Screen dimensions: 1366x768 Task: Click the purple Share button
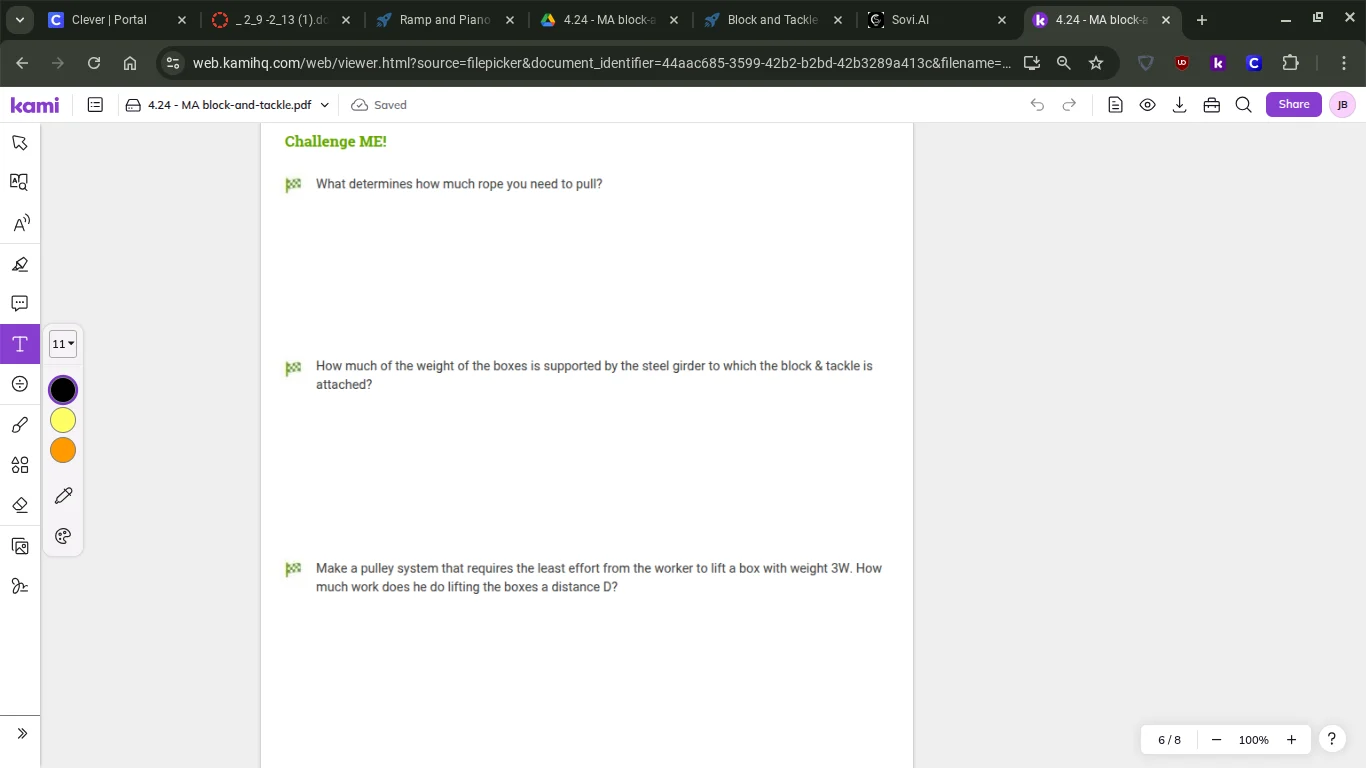tap(1293, 104)
